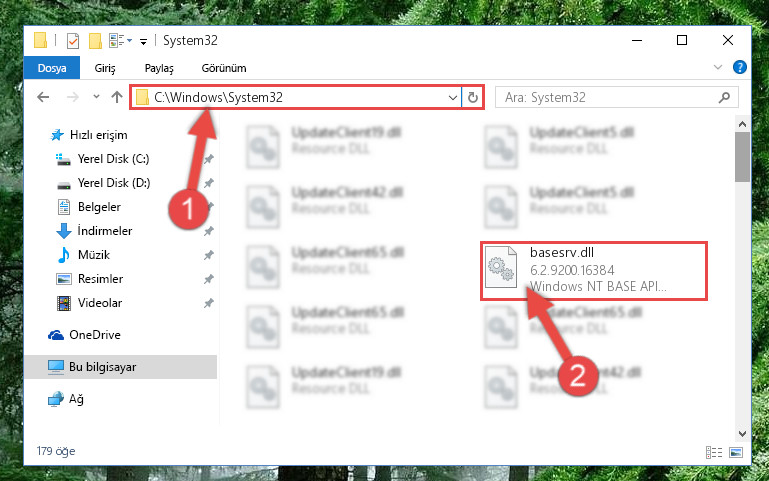
Task: Click the Properties checkmark icon in title bar
Action: [x=73, y=41]
